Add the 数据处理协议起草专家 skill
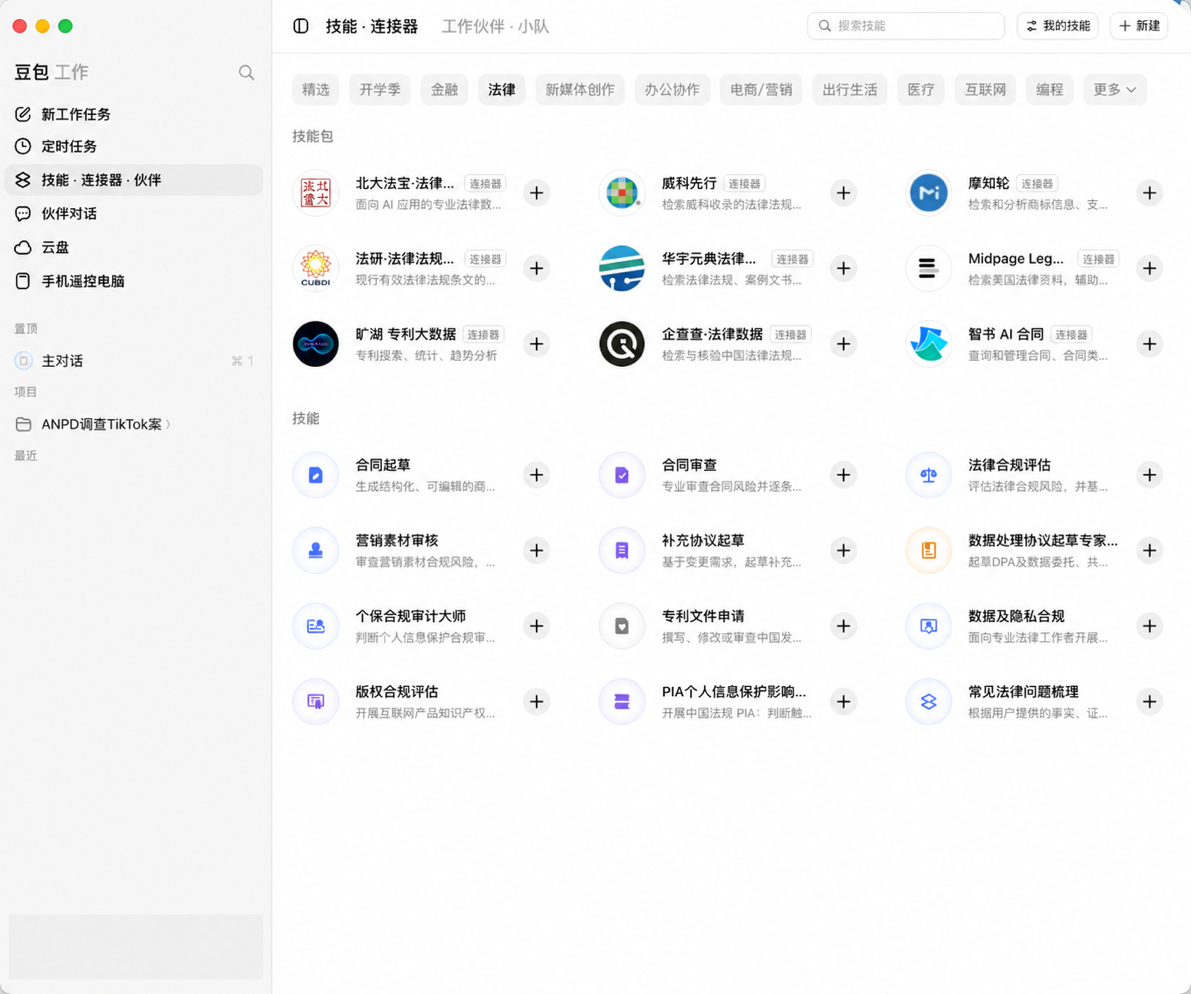This screenshot has width=1191, height=994. point(1149,551)
